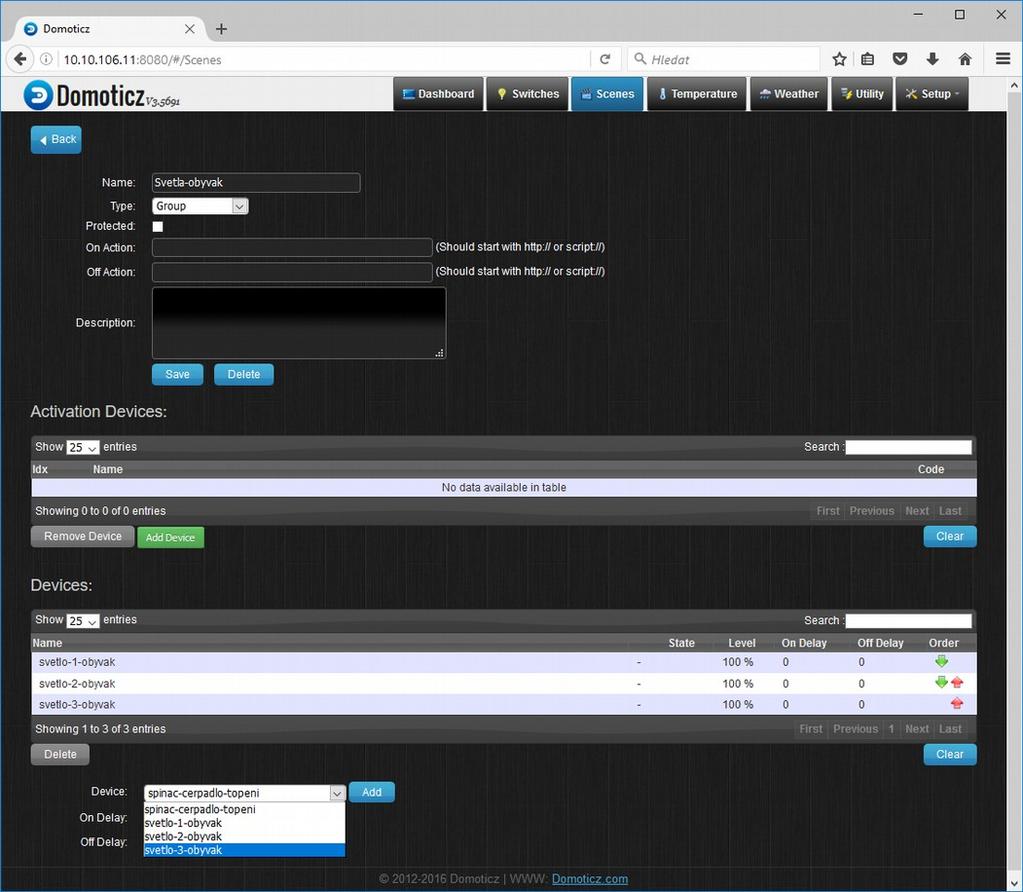
Task: Open the Dashboard tab
Action: click(x=438, y=94)
